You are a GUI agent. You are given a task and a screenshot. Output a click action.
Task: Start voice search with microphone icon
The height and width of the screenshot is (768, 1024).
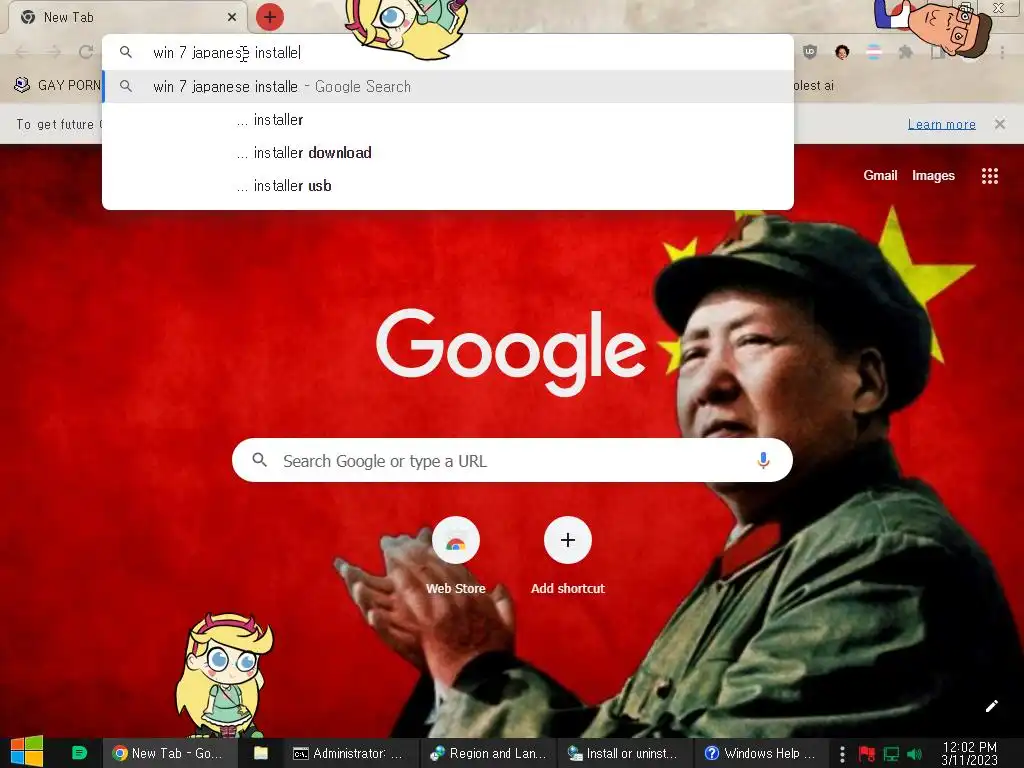click(763, 460)
